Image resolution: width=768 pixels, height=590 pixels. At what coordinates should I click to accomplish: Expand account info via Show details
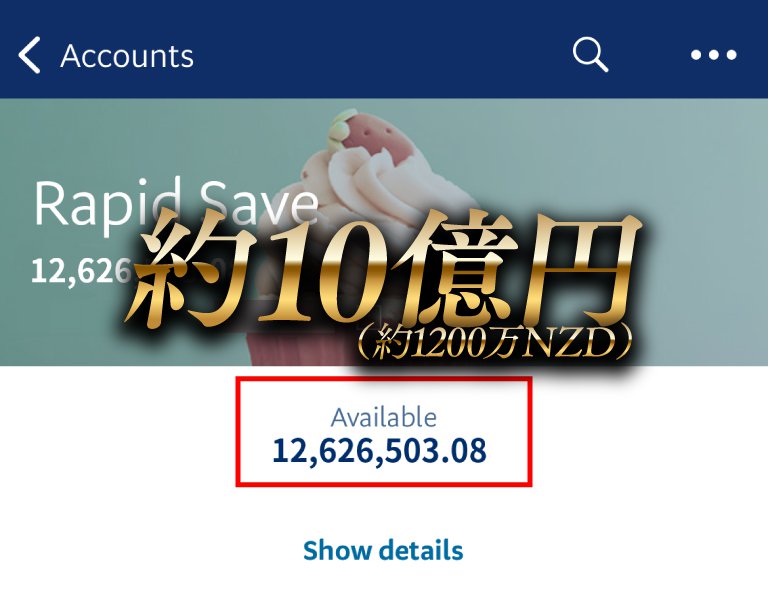pos(383,550)
